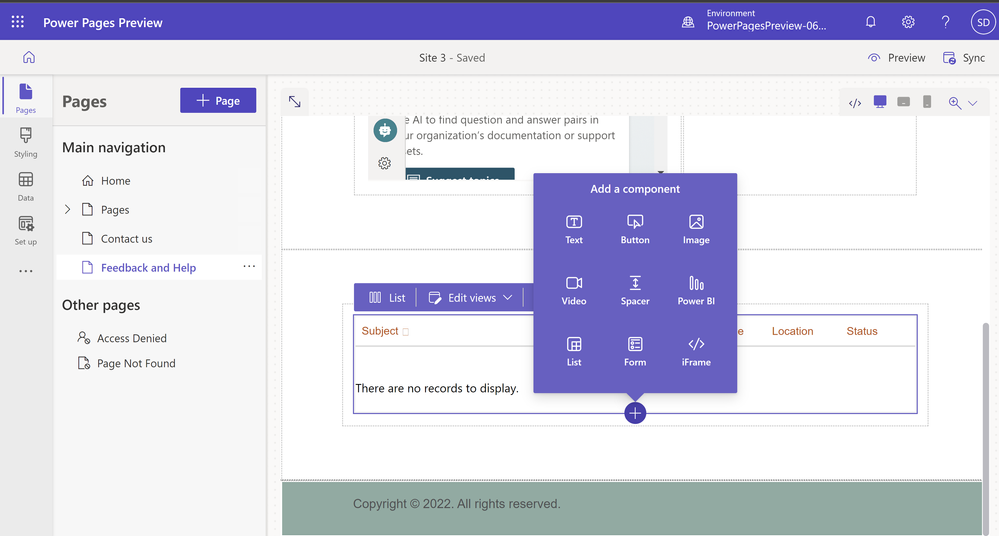Open the code editor icon
Viewport: 999px width, 536px height.
855,103
